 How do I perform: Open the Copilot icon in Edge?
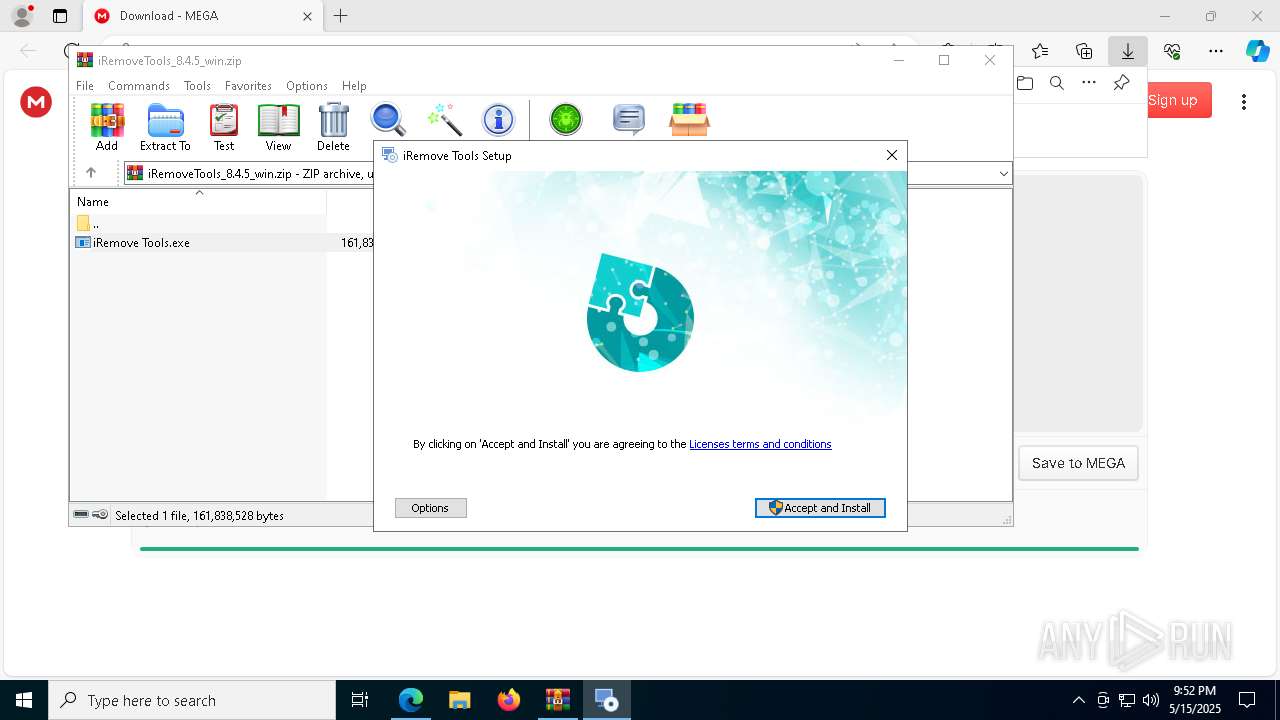click(1258, 51)
